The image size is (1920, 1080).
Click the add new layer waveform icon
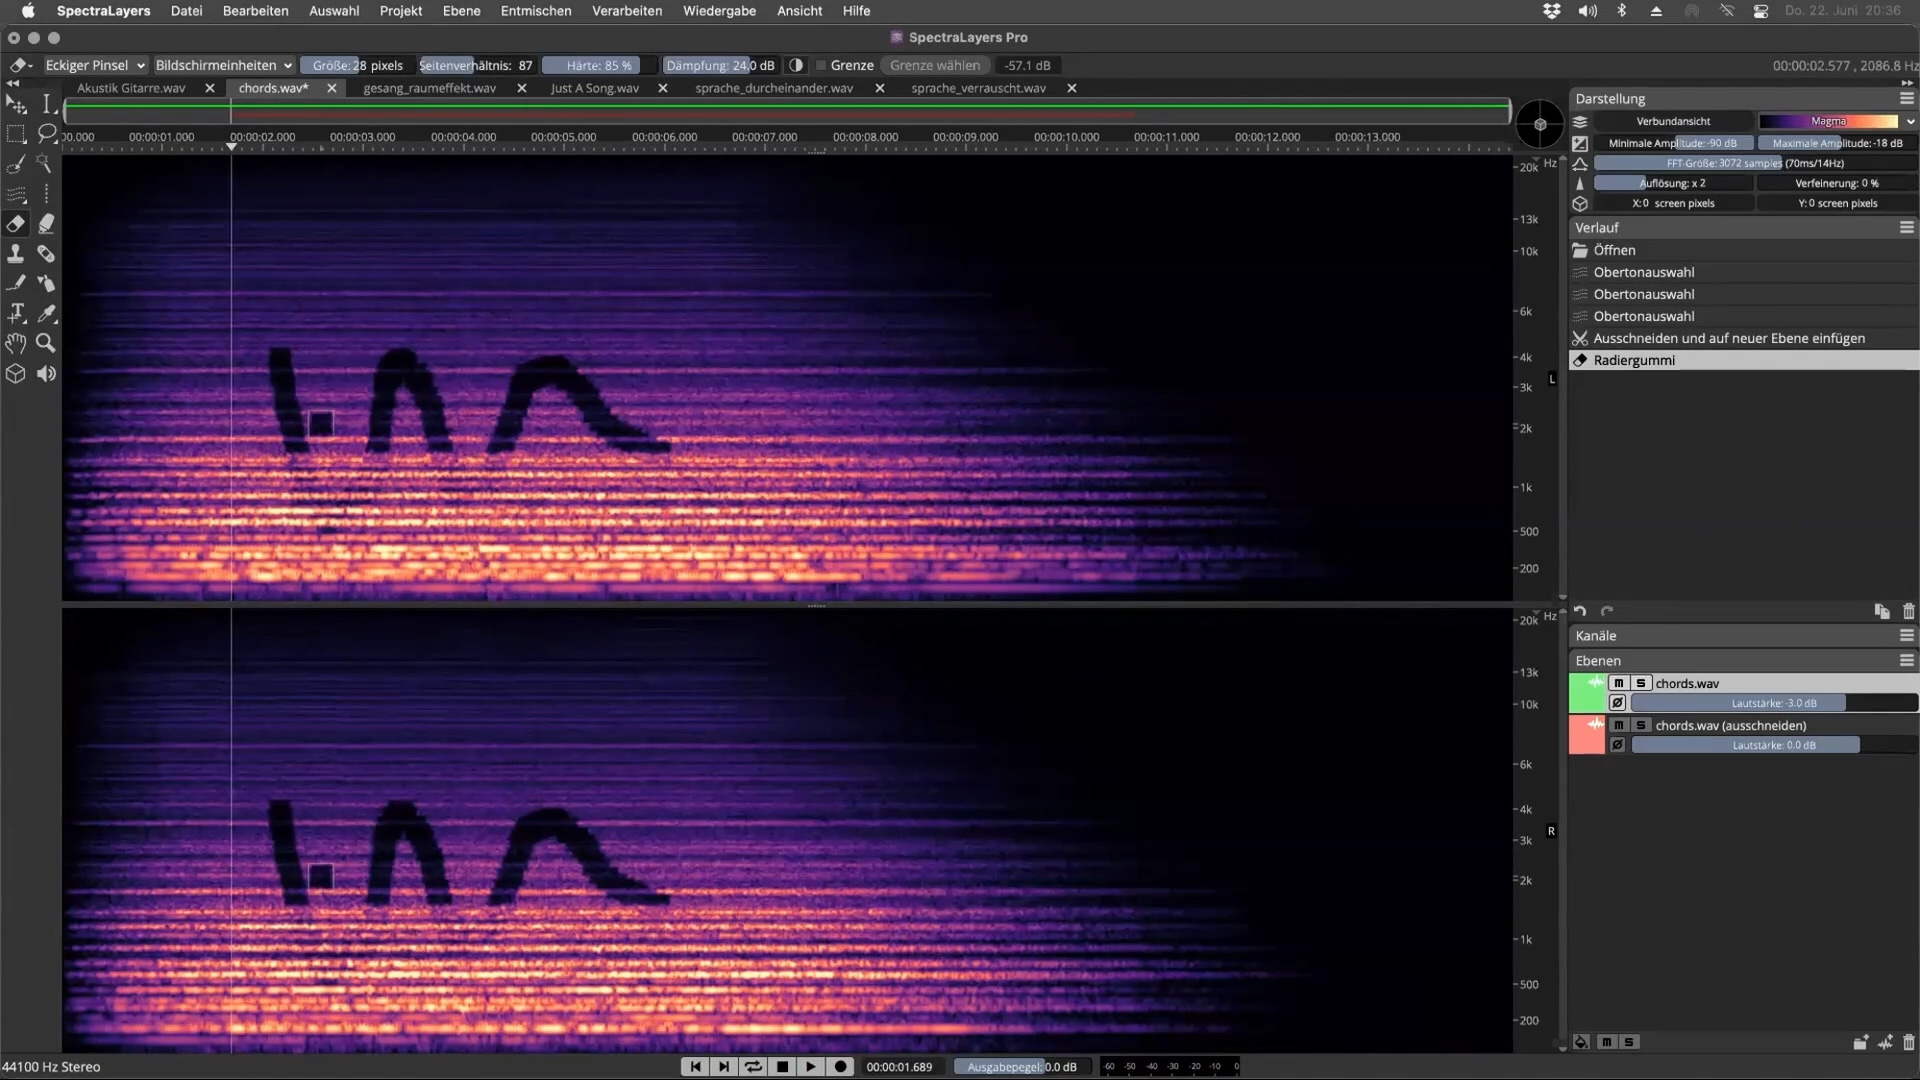(1885, 1042)
